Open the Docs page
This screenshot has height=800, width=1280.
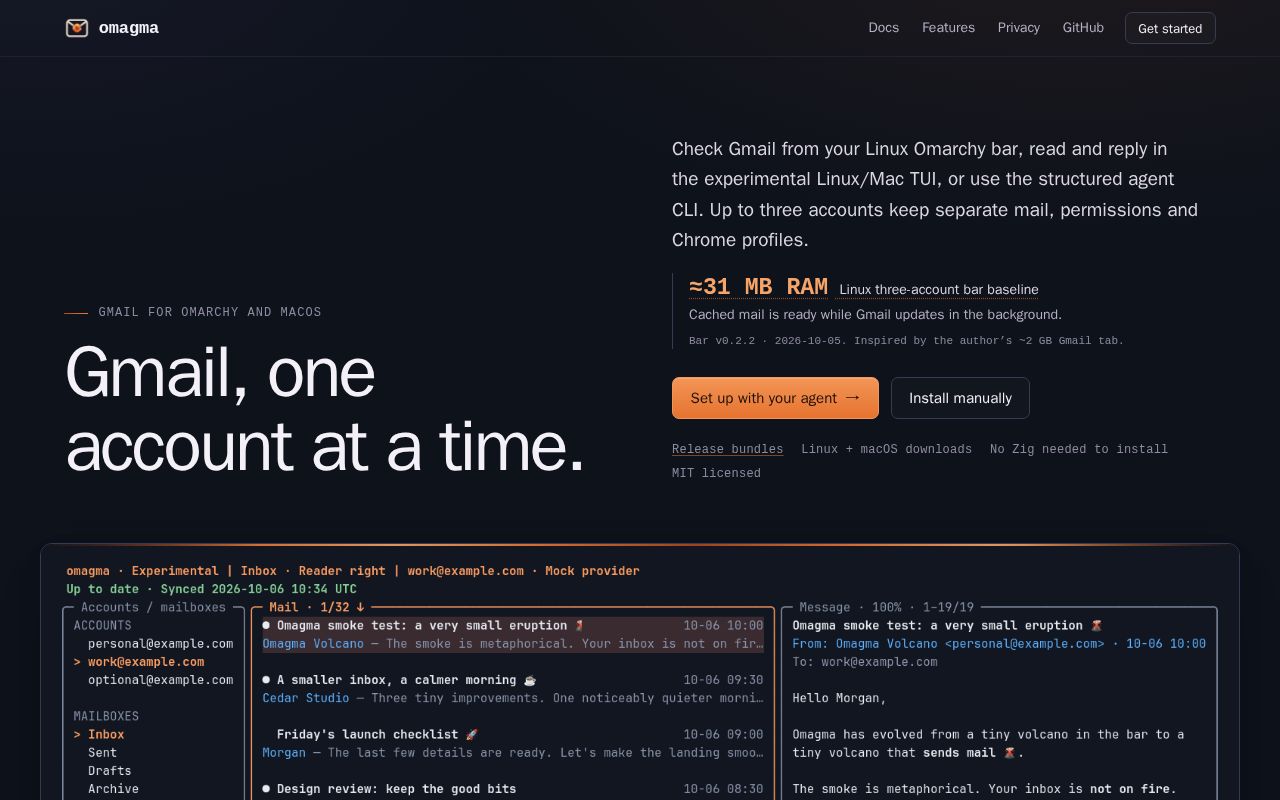click(x=883, y=28)
